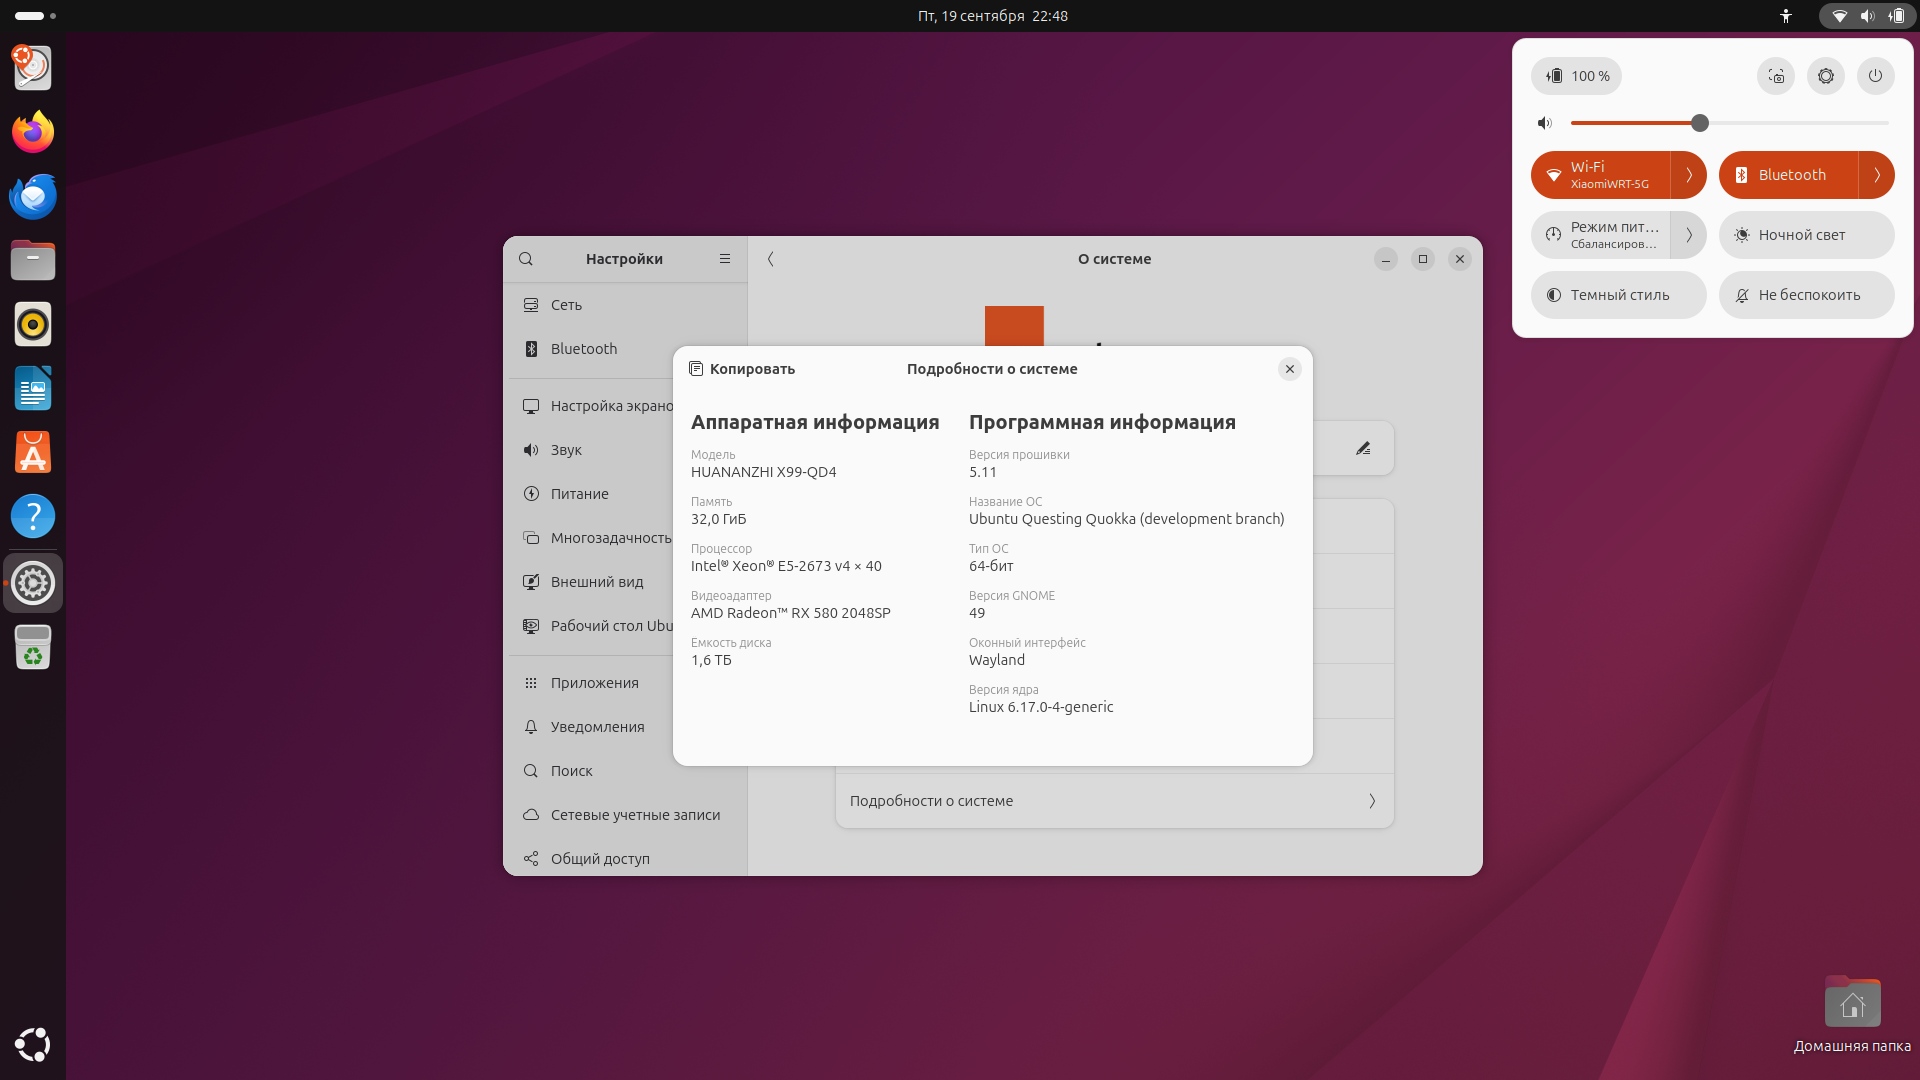The width and height of the screenshot is (1920, 1080).
Task: Click the Копировать button in details dialog
Action: click(x=742, y=369)
